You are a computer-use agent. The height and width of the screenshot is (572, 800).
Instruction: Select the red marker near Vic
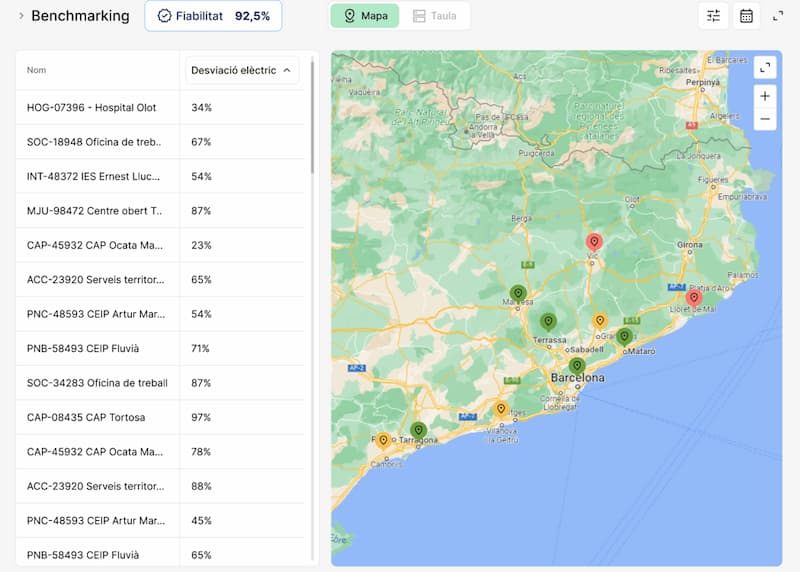tap(594, 242)
